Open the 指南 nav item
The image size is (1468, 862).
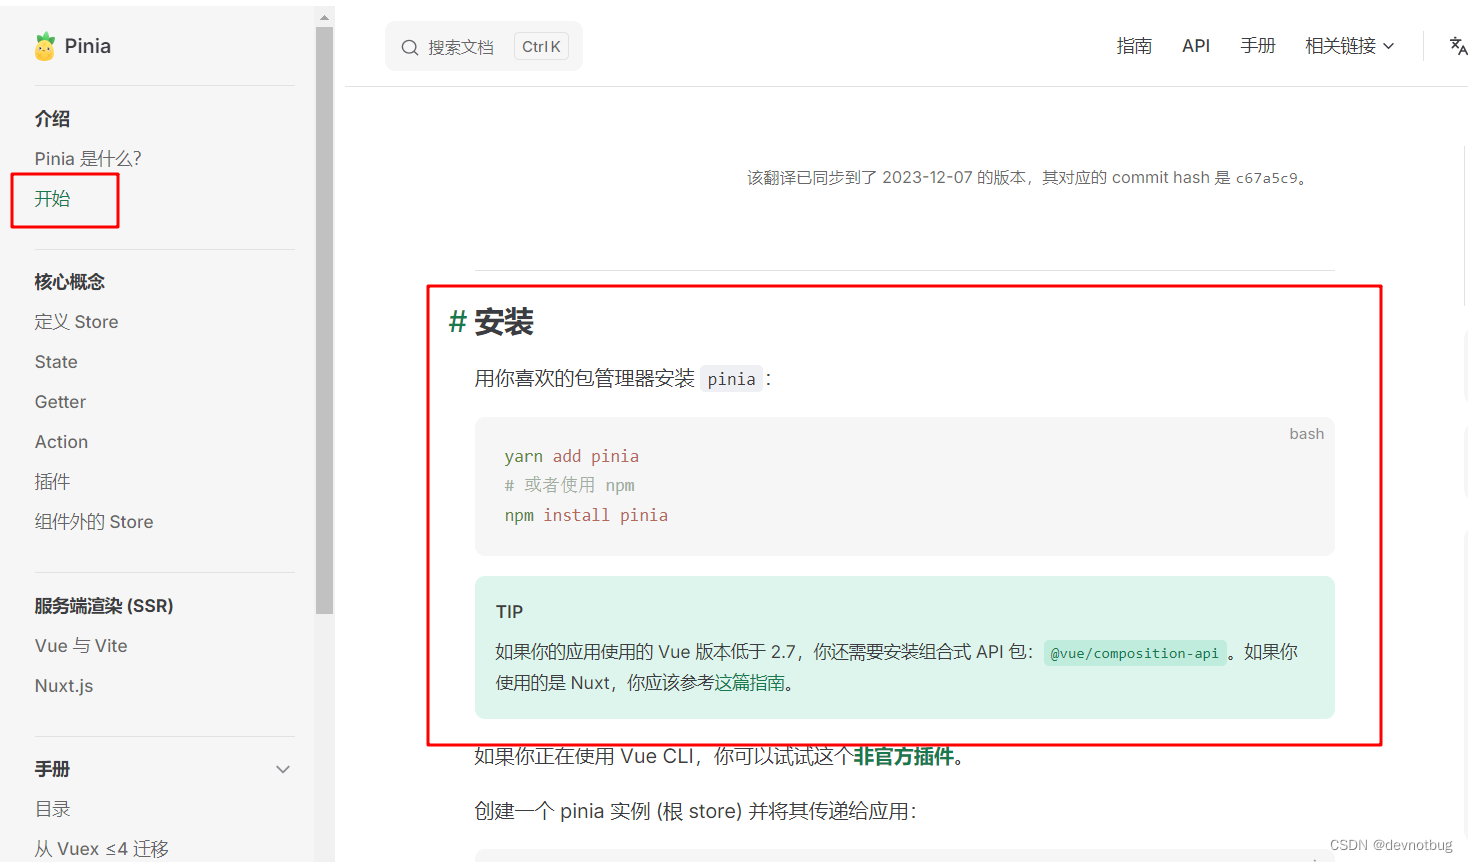1134,46
